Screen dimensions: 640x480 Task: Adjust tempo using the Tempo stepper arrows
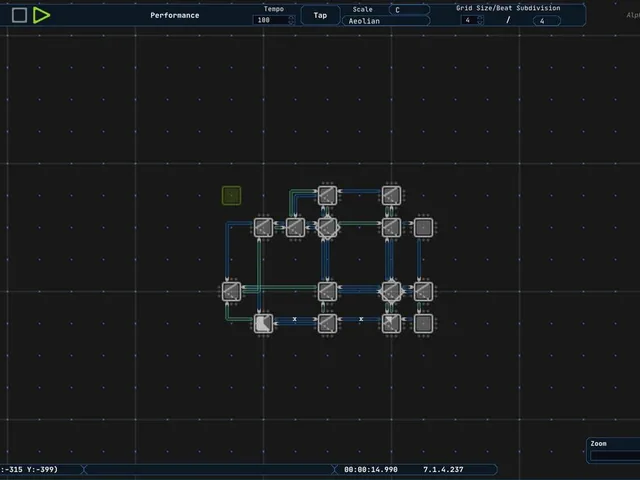click(291, 20)
